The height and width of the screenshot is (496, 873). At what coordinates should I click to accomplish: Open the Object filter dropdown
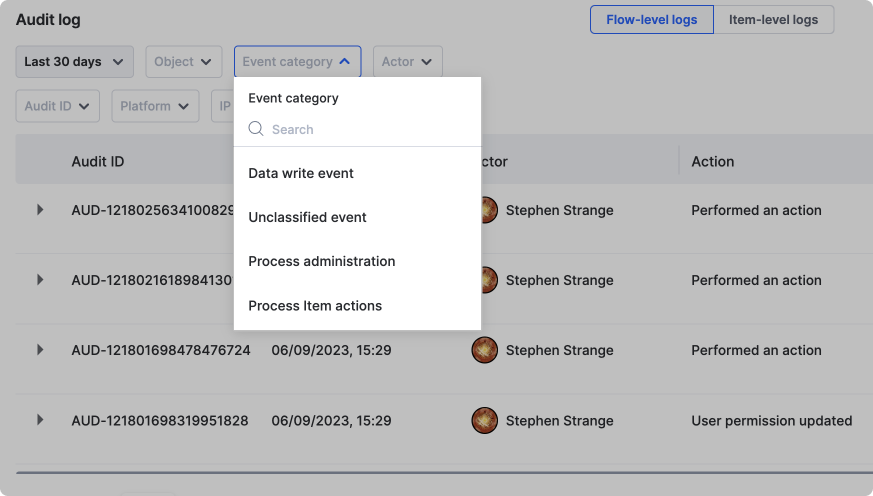[x=184, y=62]
